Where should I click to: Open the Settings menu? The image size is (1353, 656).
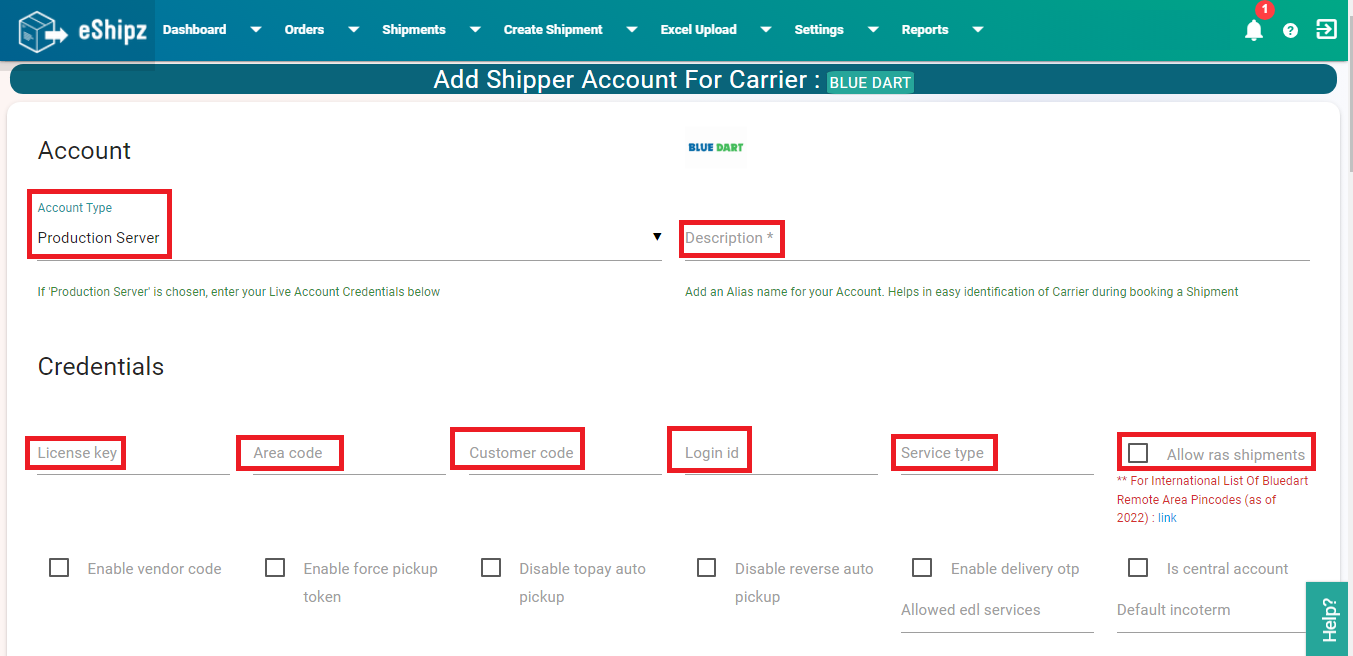[x=819, y=30]
